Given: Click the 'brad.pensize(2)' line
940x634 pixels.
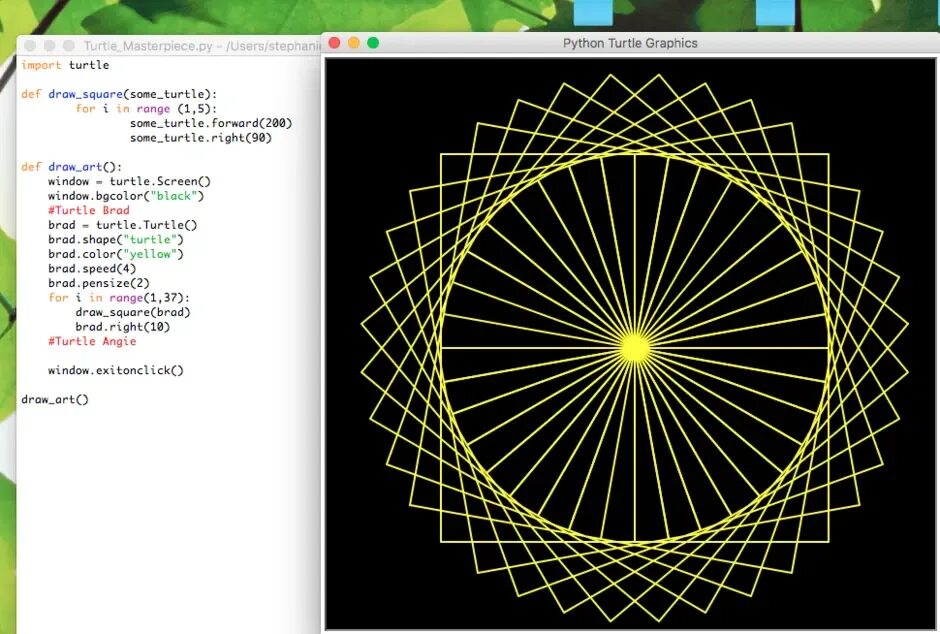Looking at the screenshot, I should pos(99,283).
